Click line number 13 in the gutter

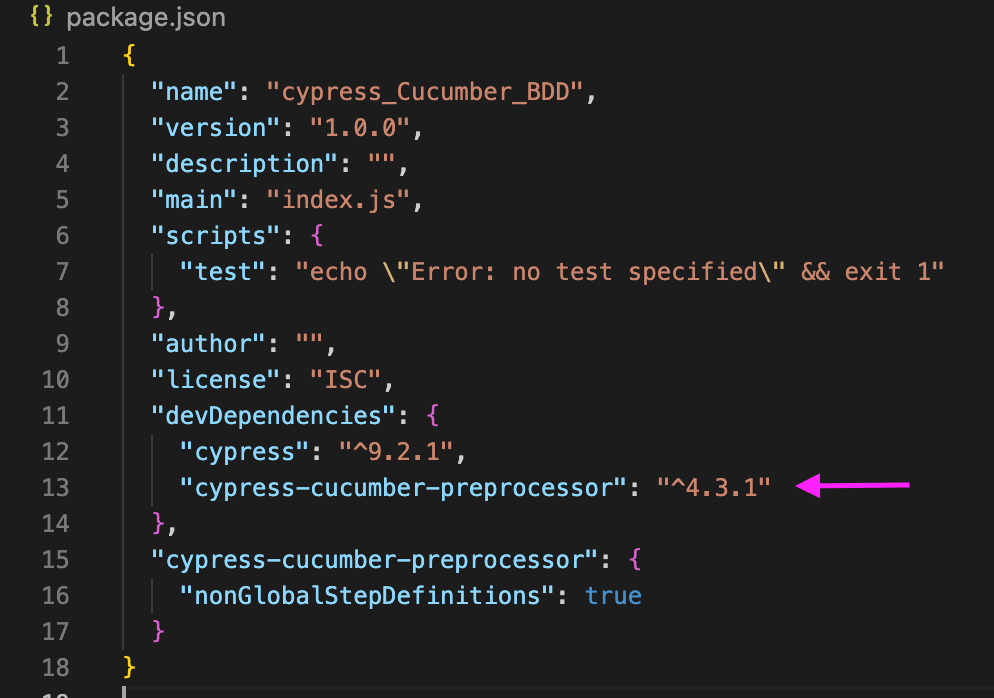[x=55, y=487]
